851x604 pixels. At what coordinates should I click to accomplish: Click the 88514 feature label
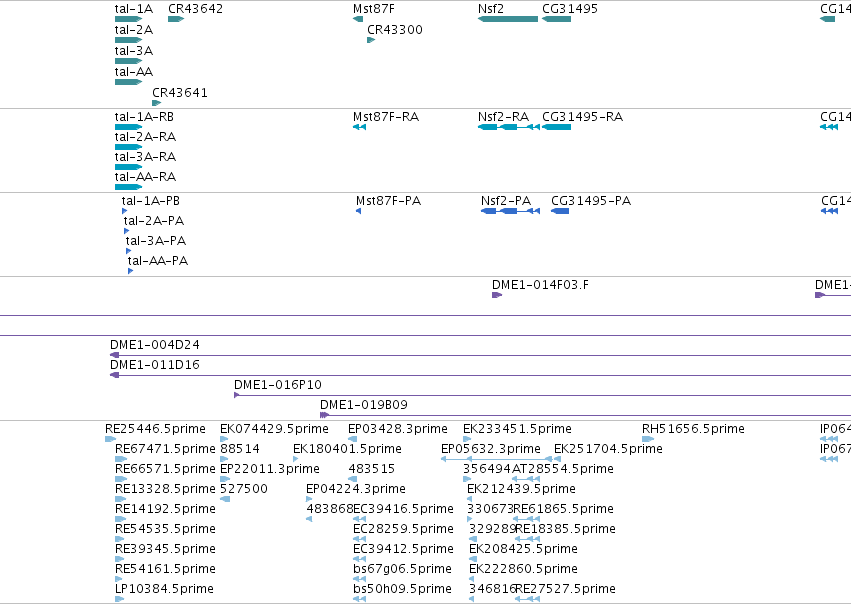click(240, 449)
